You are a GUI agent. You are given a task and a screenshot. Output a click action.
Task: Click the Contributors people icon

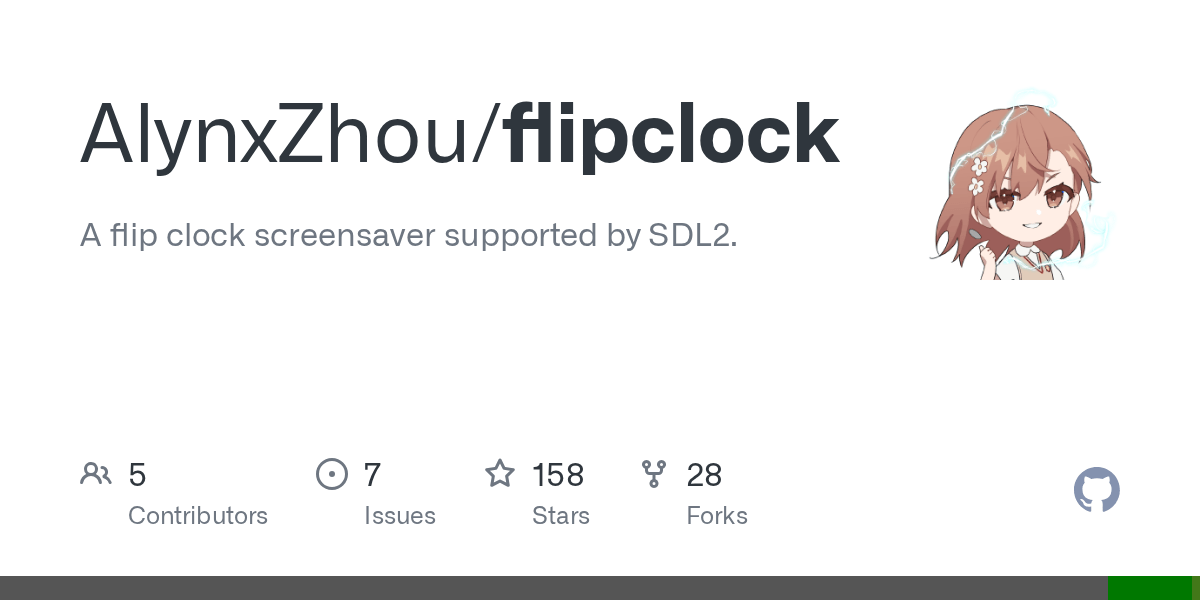tap(96, 474)
